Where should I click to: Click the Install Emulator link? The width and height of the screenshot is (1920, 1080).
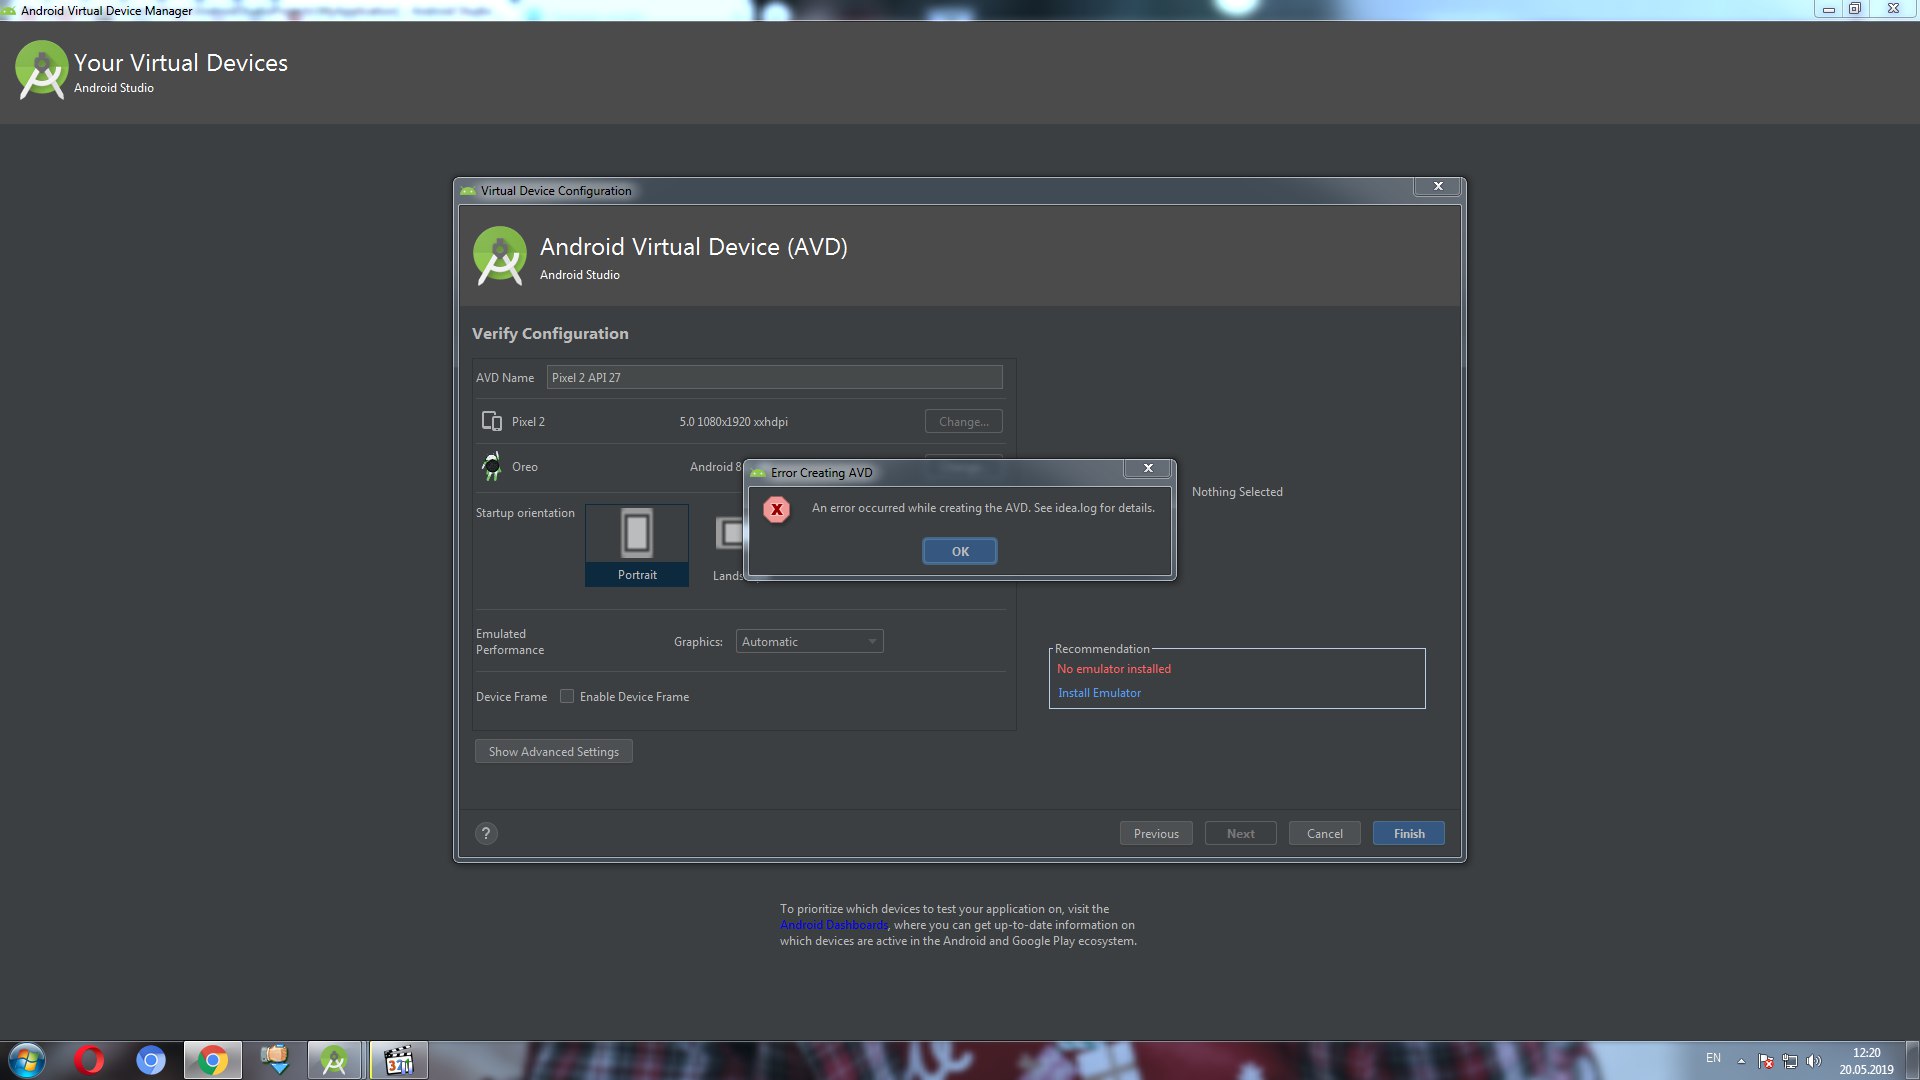click(1099, 693)
